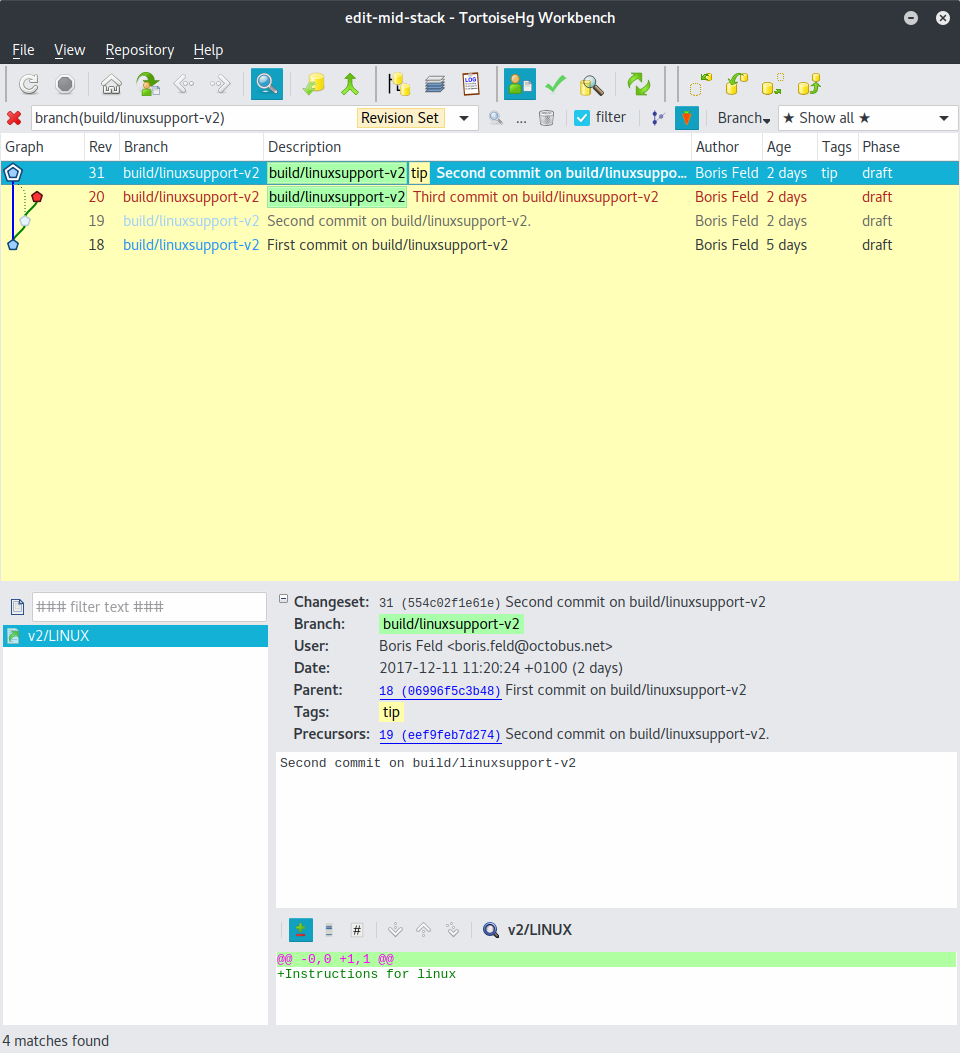Click the Manifest browse icon
960x1053 pixels.
pyautogui.click(x=399, y=85)
